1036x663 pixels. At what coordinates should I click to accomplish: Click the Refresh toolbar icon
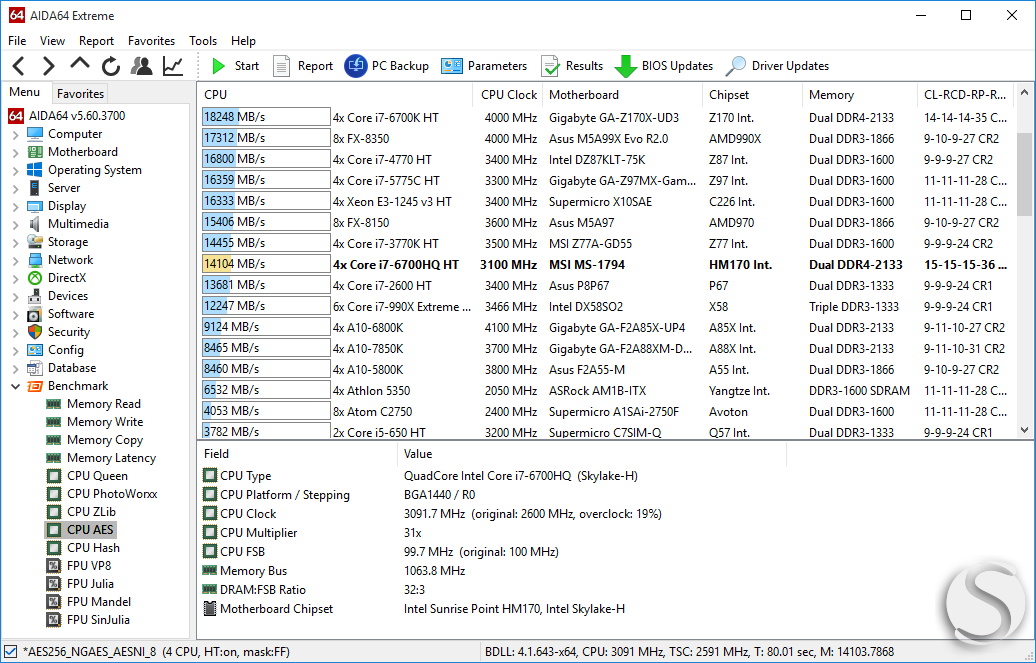[111, 65]
